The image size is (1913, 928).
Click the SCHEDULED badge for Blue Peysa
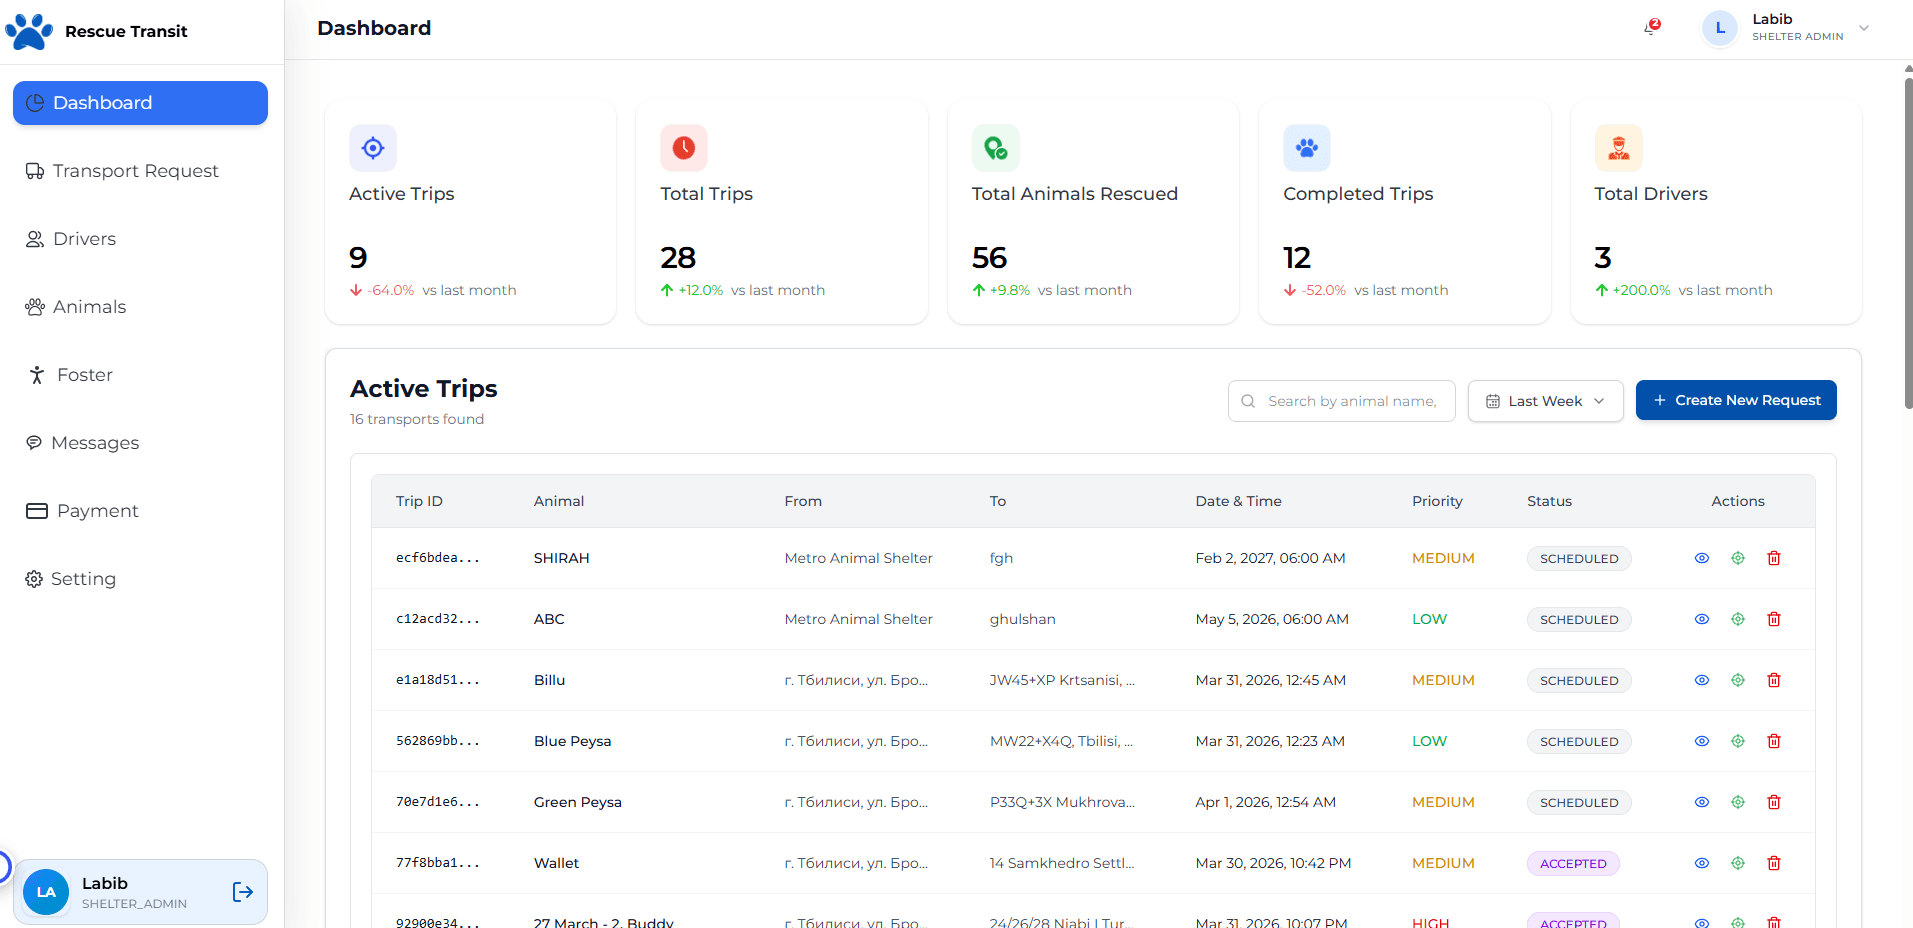click(1579, 741)
